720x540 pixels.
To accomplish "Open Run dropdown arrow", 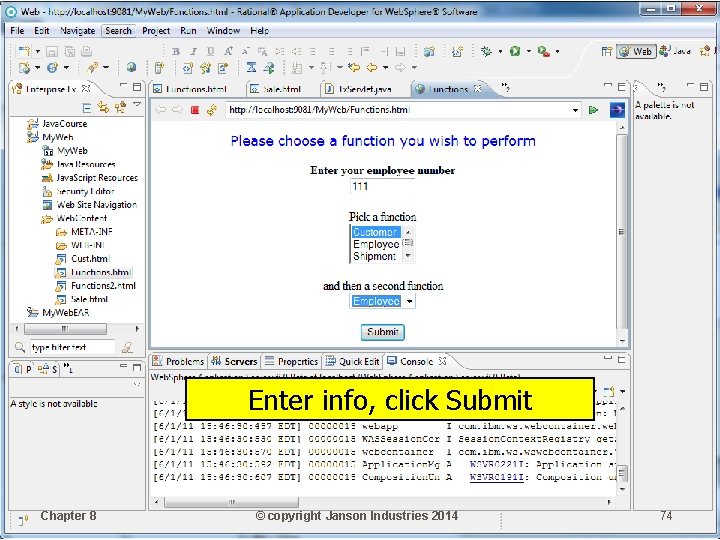I will (529, 51).
